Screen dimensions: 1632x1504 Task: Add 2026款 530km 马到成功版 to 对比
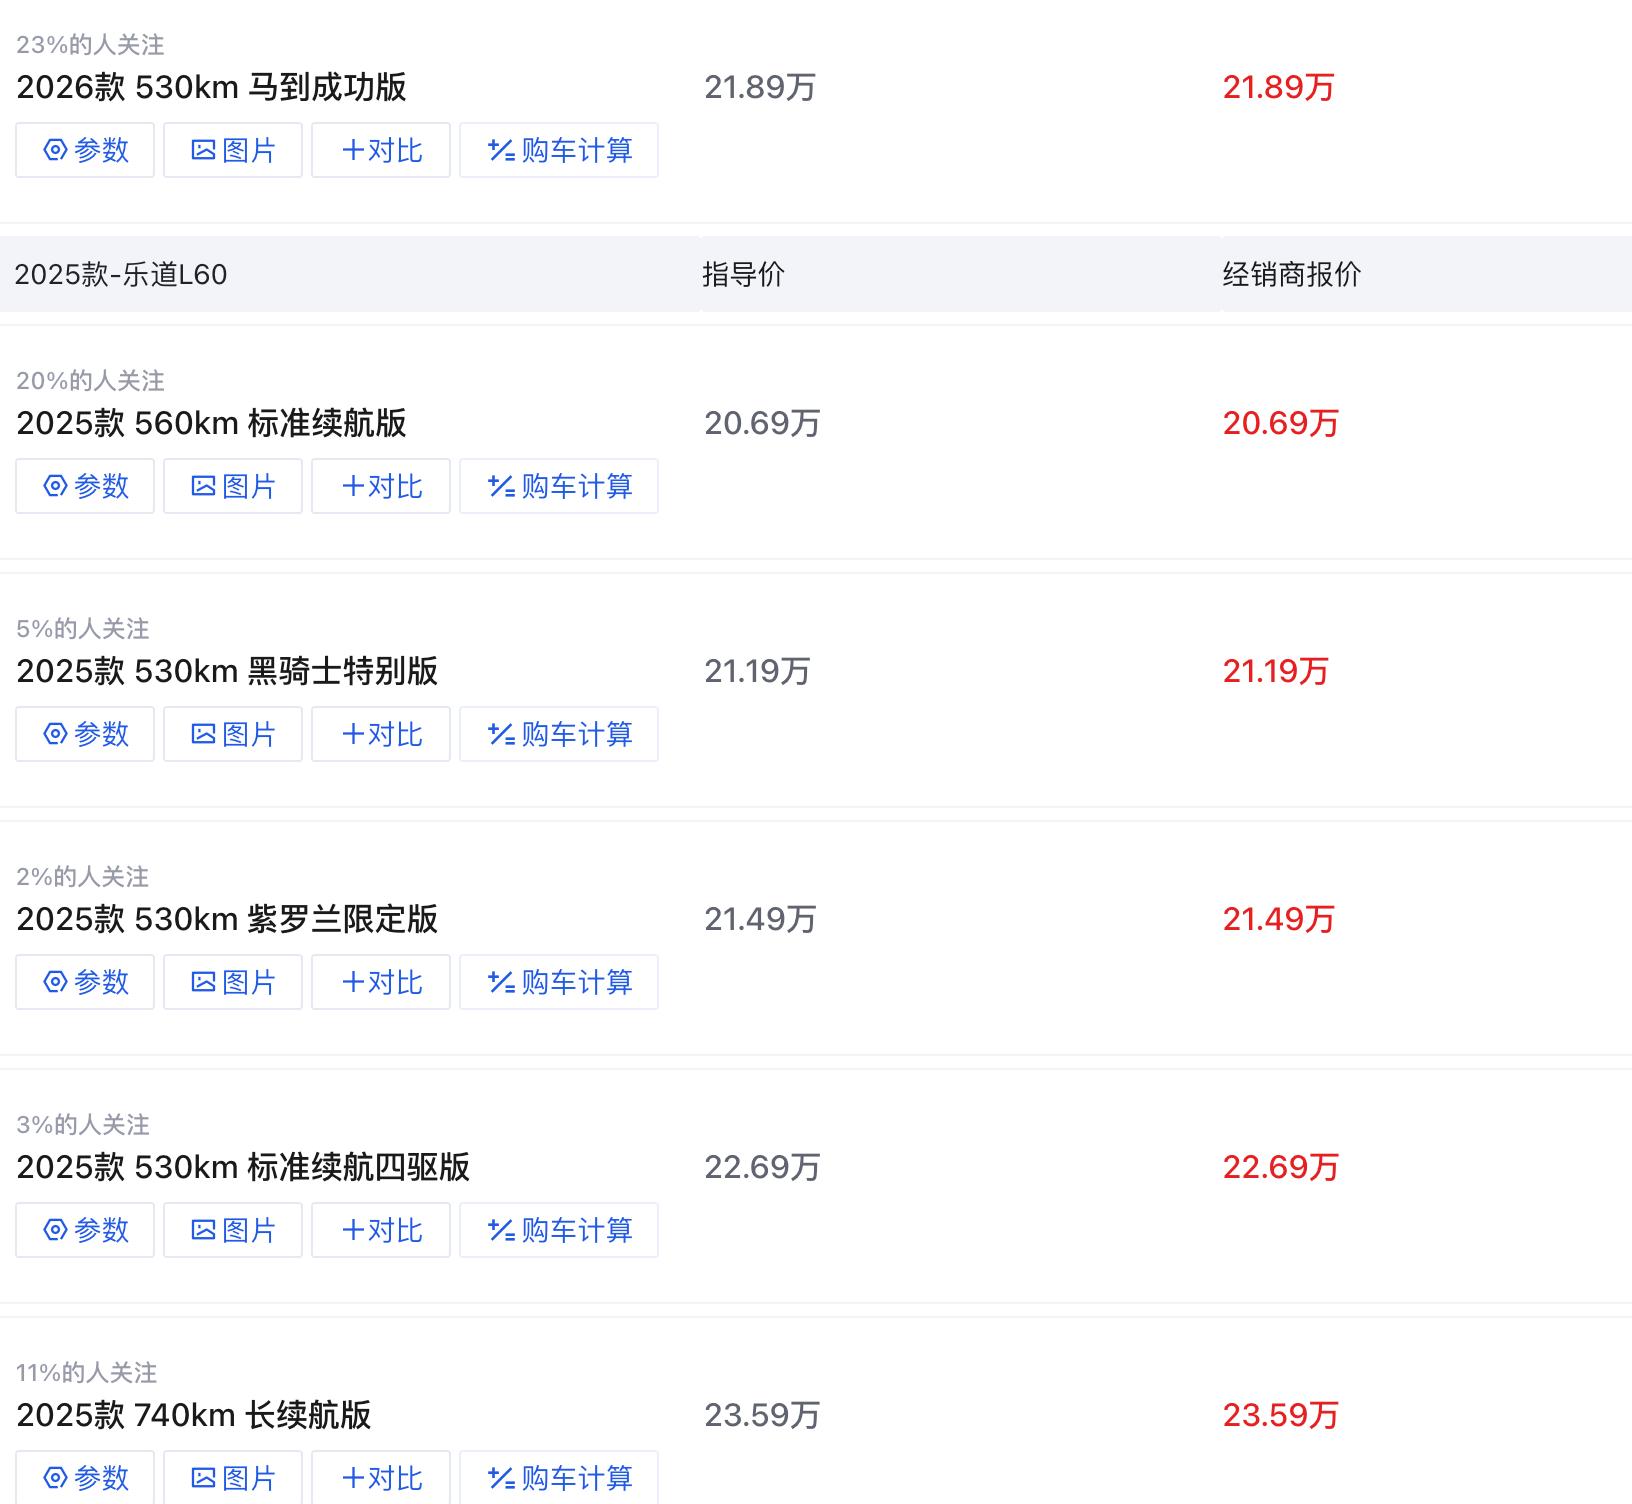tap(381, 150)
